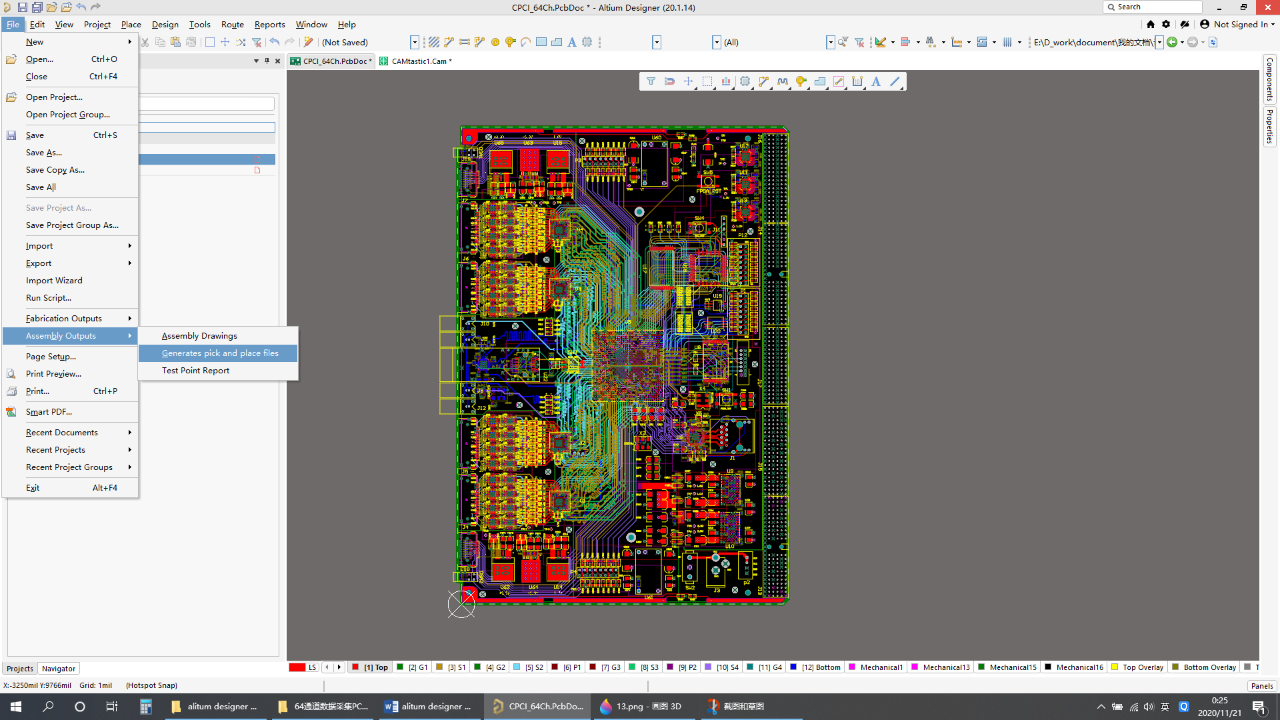The height and width of the screenshot is (720, 1280).
Task: Click the undo arrow in main toolbar
Action: pos(274,42)
